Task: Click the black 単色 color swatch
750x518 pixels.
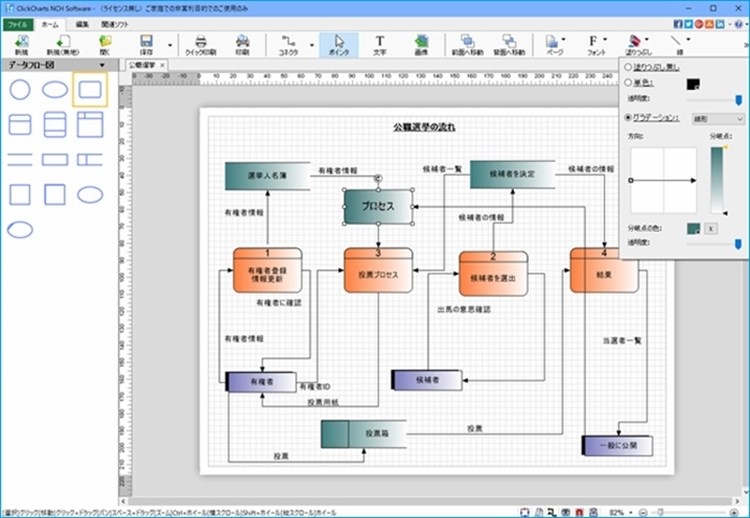Action: click(693, 84)
